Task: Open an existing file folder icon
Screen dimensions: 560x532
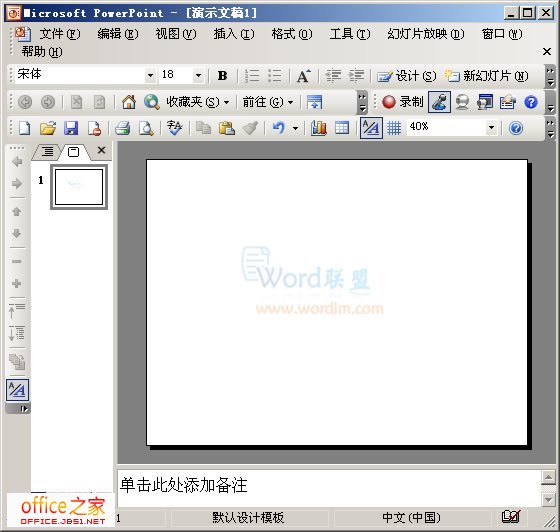Action: pos(48,128)
